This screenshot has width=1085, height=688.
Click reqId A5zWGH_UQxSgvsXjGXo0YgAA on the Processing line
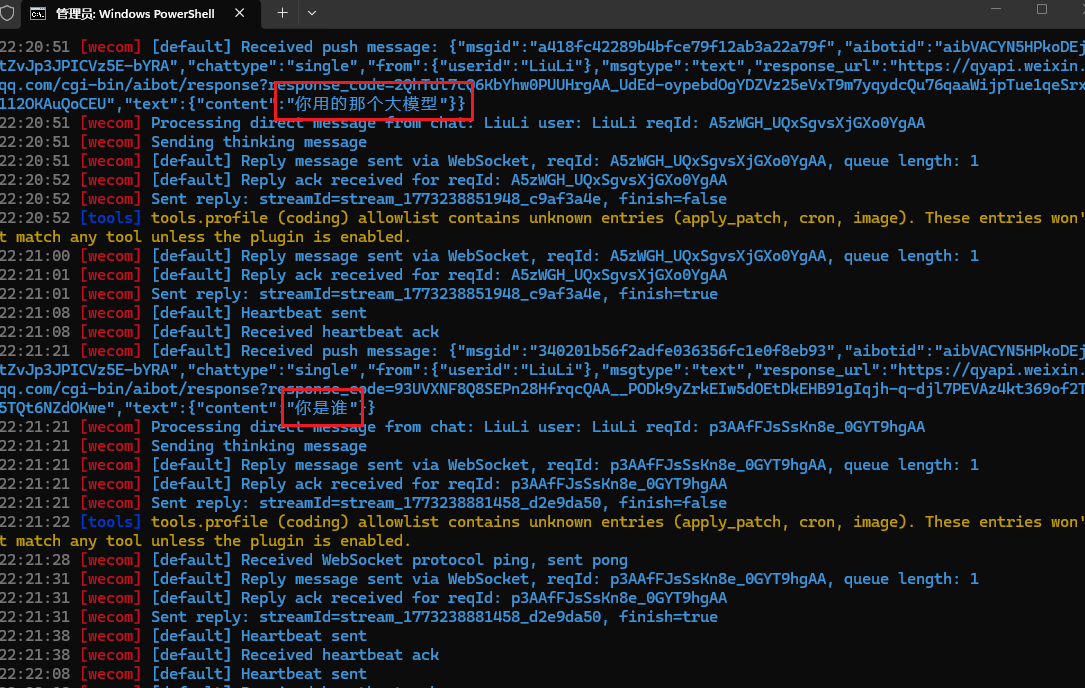click(817, 123)
